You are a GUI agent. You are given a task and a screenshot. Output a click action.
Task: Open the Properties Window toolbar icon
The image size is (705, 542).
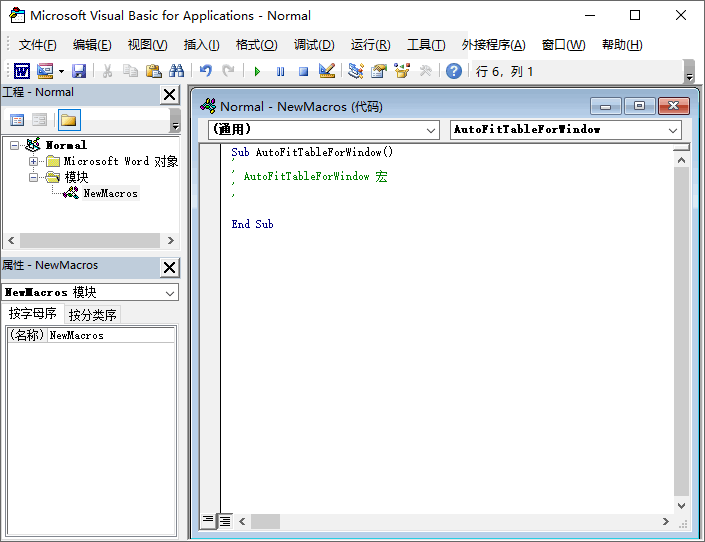click(x=379, y=71)
